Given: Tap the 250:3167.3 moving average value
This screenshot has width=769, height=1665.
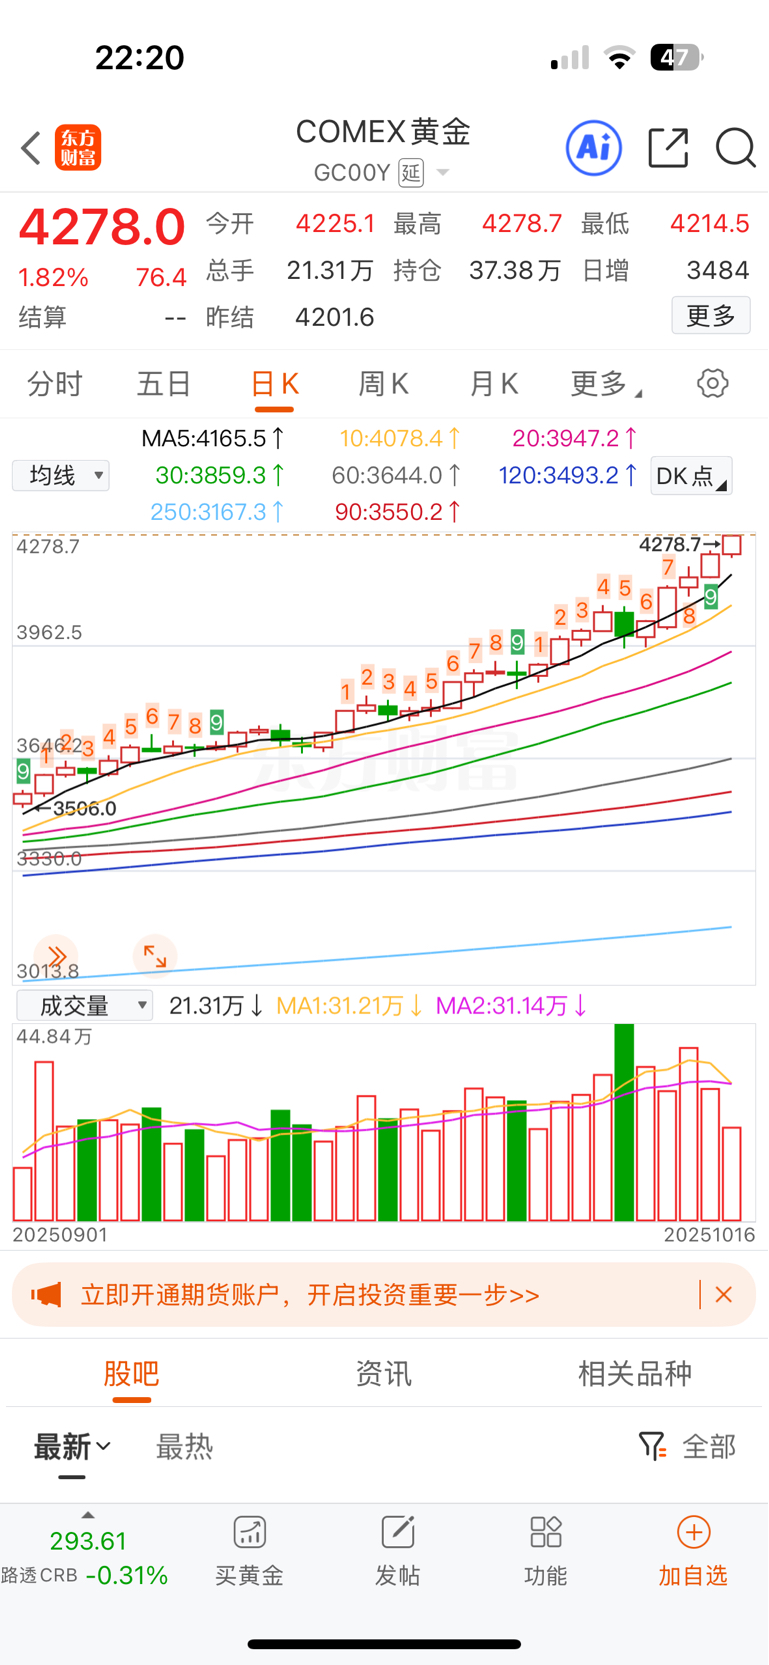Looking at the screenshot, I should click(x=218, y=512).
